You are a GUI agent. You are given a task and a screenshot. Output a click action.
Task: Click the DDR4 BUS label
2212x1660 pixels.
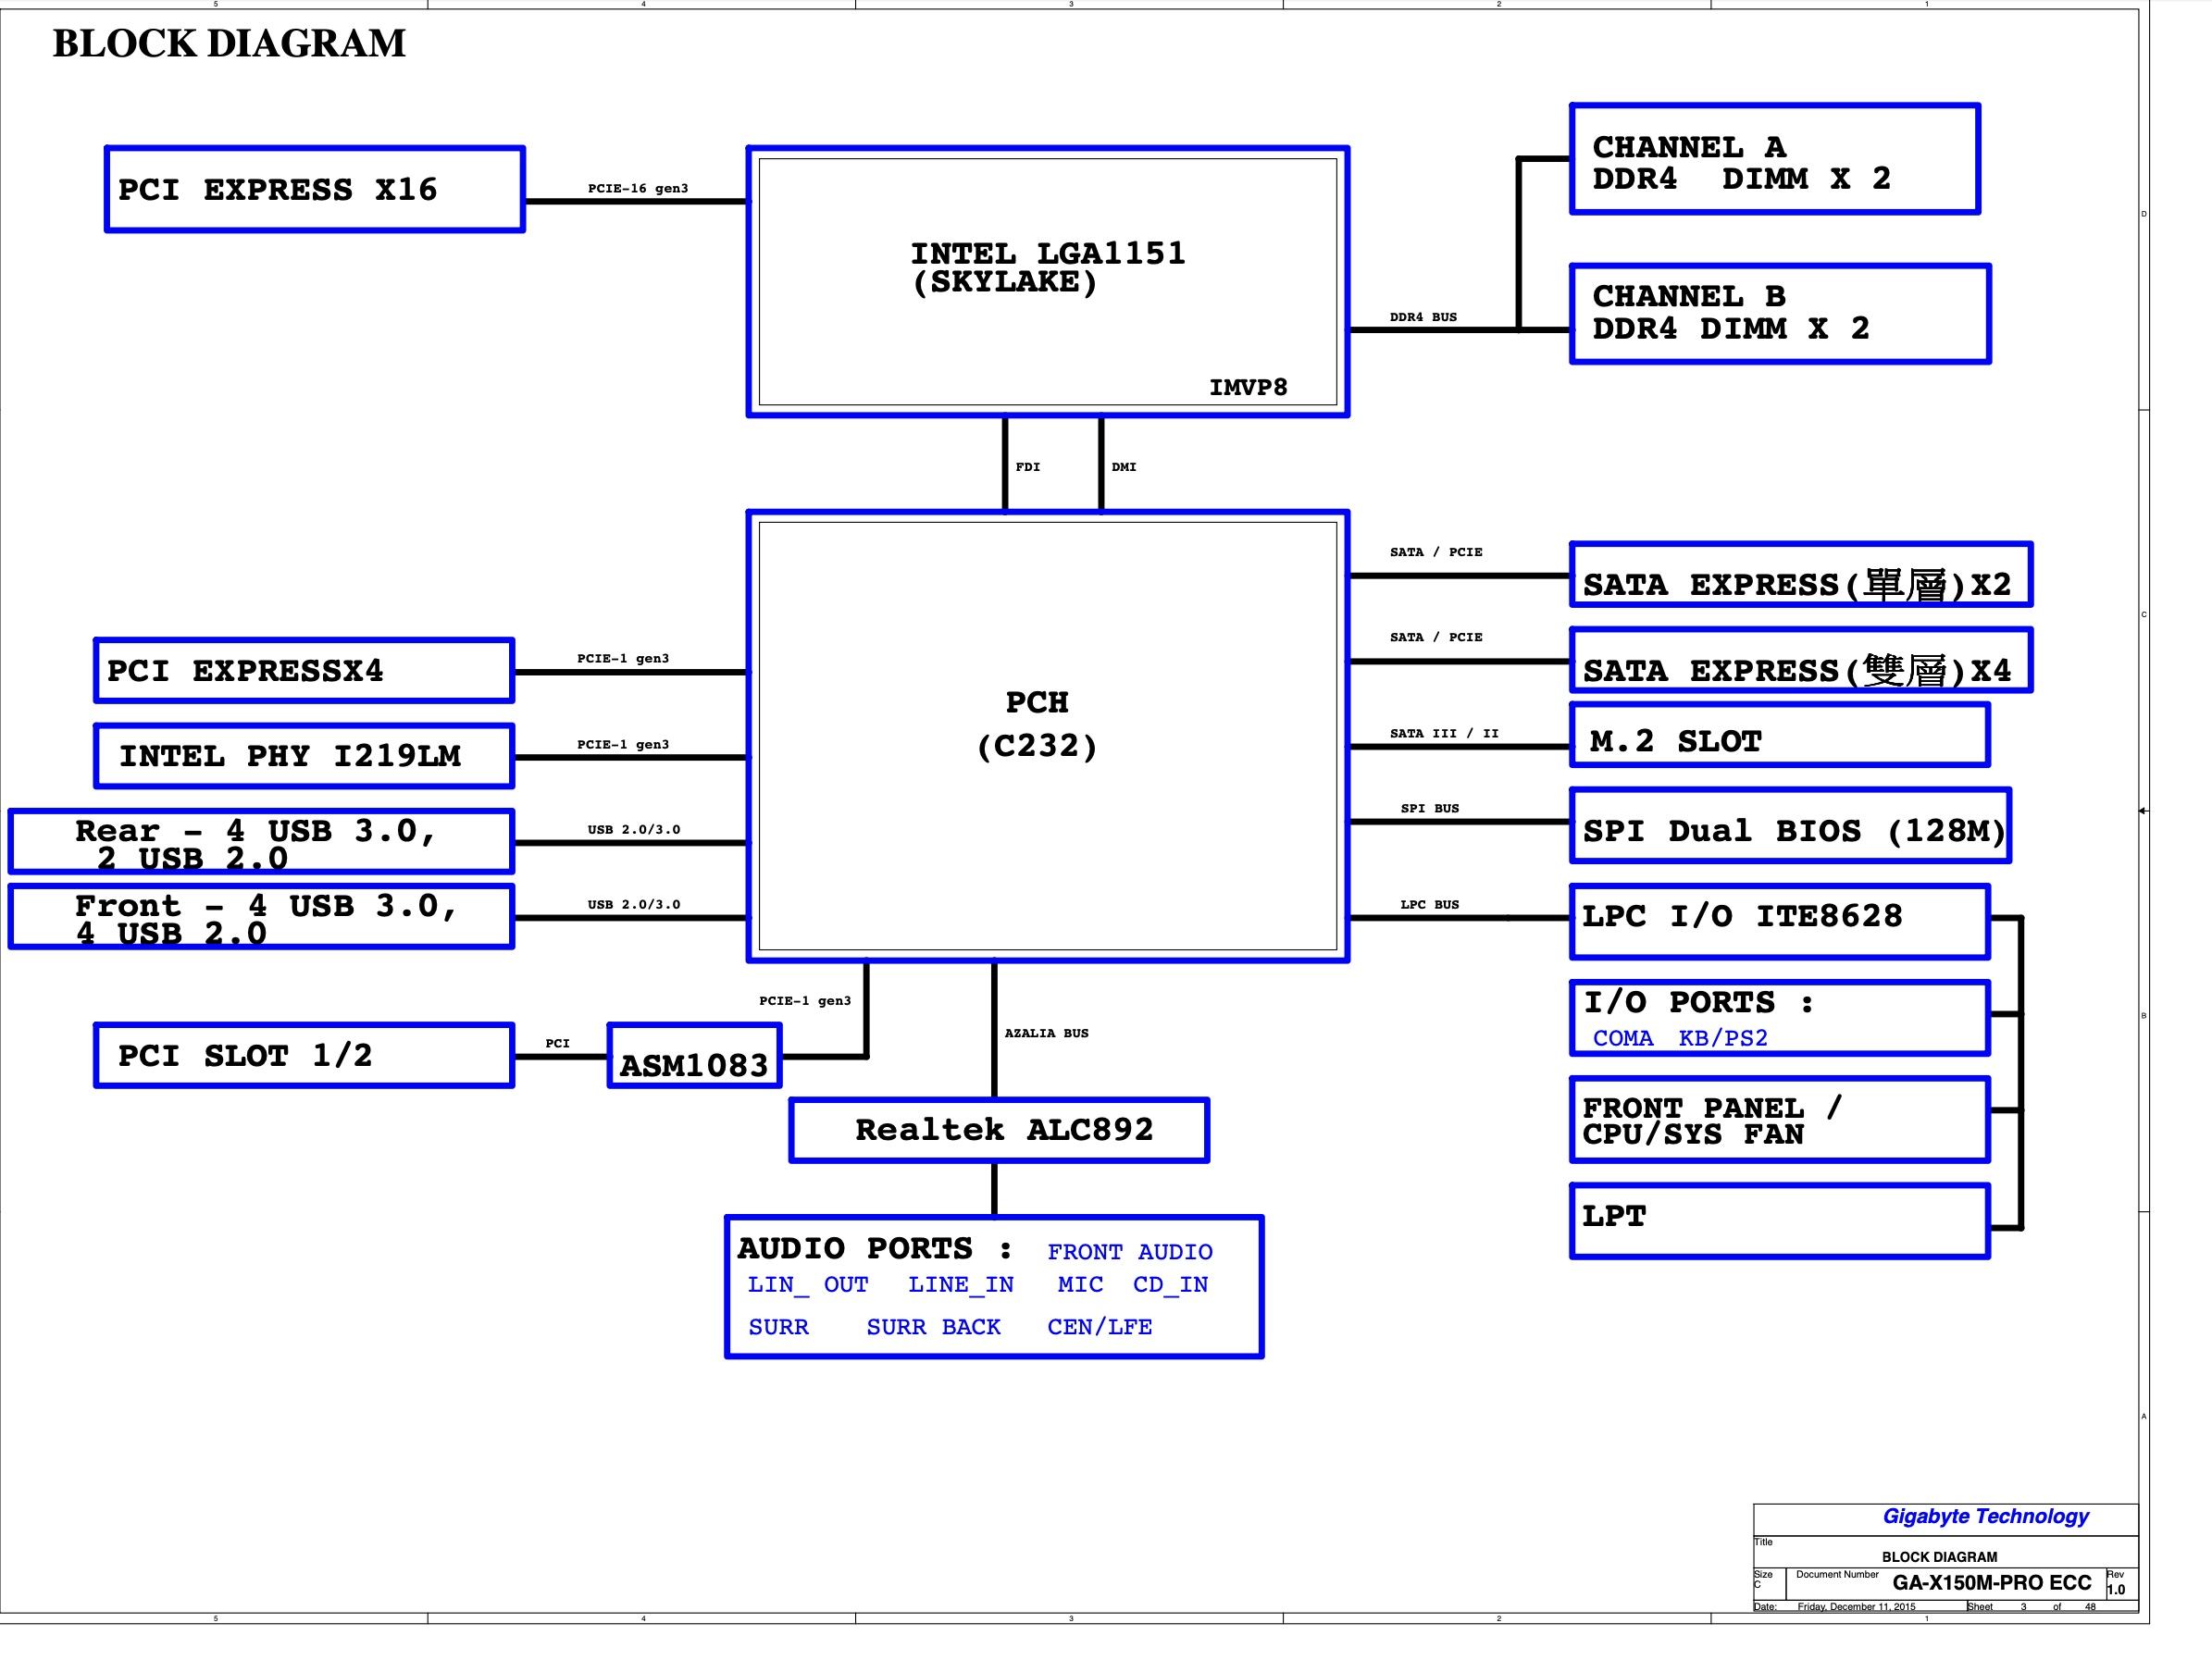1423,317
